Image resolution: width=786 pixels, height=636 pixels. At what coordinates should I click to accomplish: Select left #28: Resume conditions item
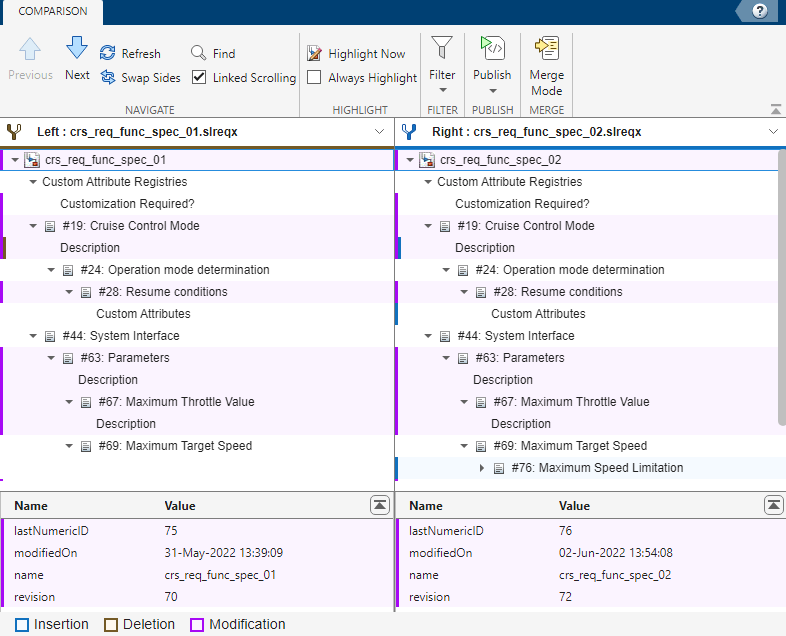click(x=162, y=292)
